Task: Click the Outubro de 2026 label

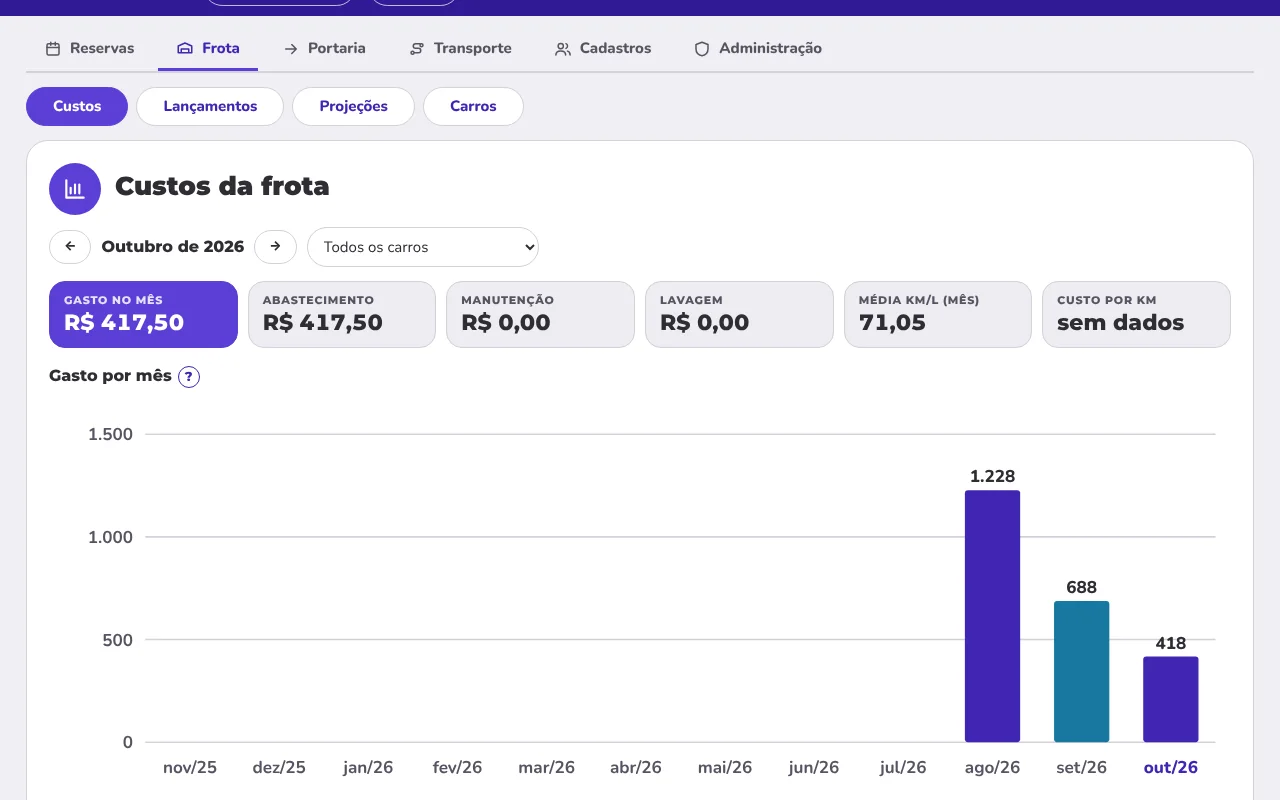Action: (173, 247)
